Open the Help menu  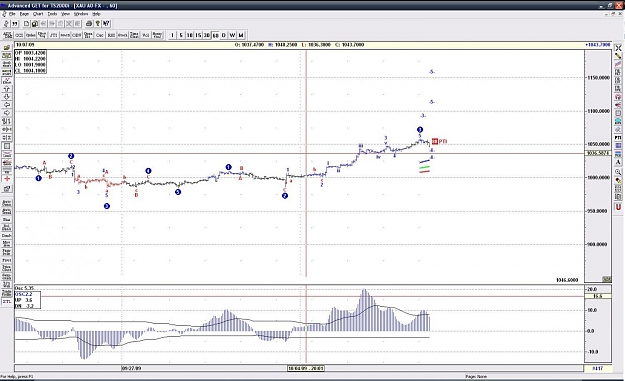click(x=96, y=14)
